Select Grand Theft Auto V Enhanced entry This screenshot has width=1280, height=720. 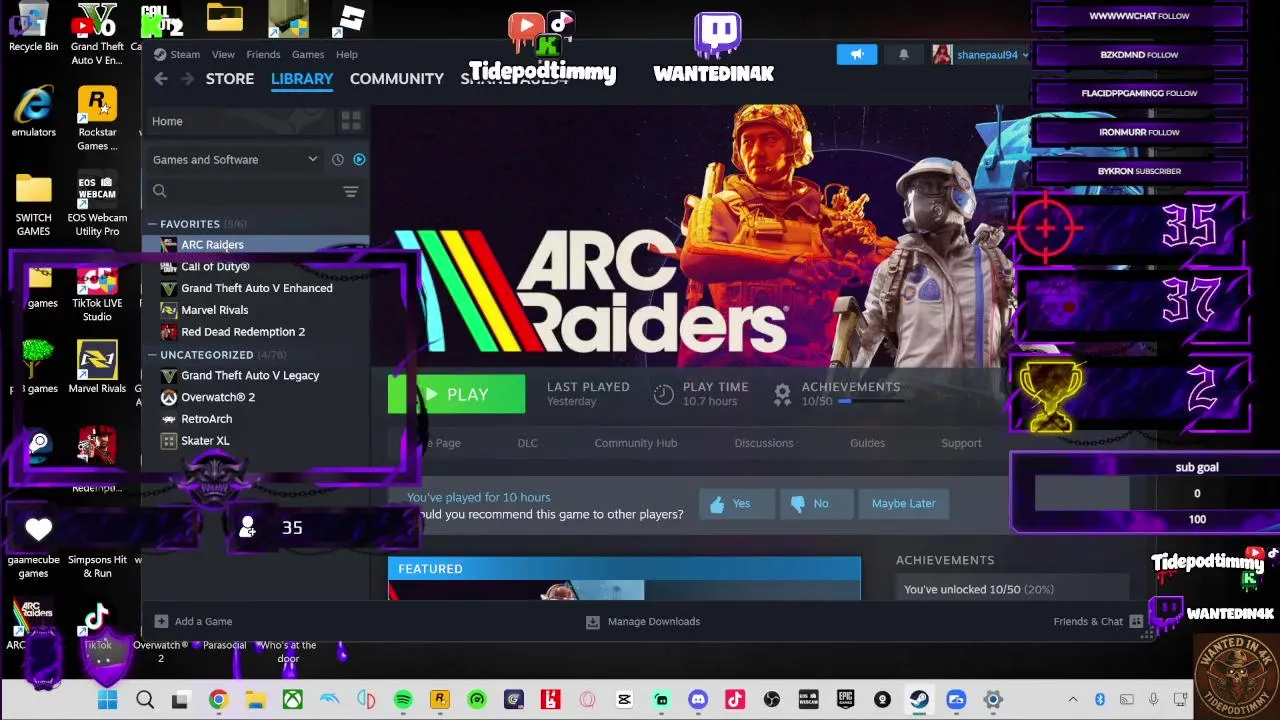click(x=256, y=288)
